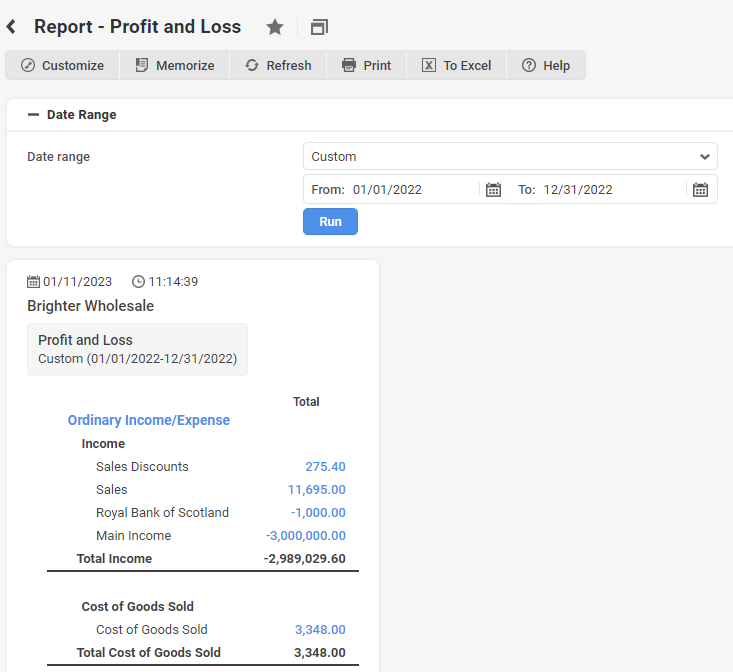
Task: Run the report with blue button
Action: point(330,222)
